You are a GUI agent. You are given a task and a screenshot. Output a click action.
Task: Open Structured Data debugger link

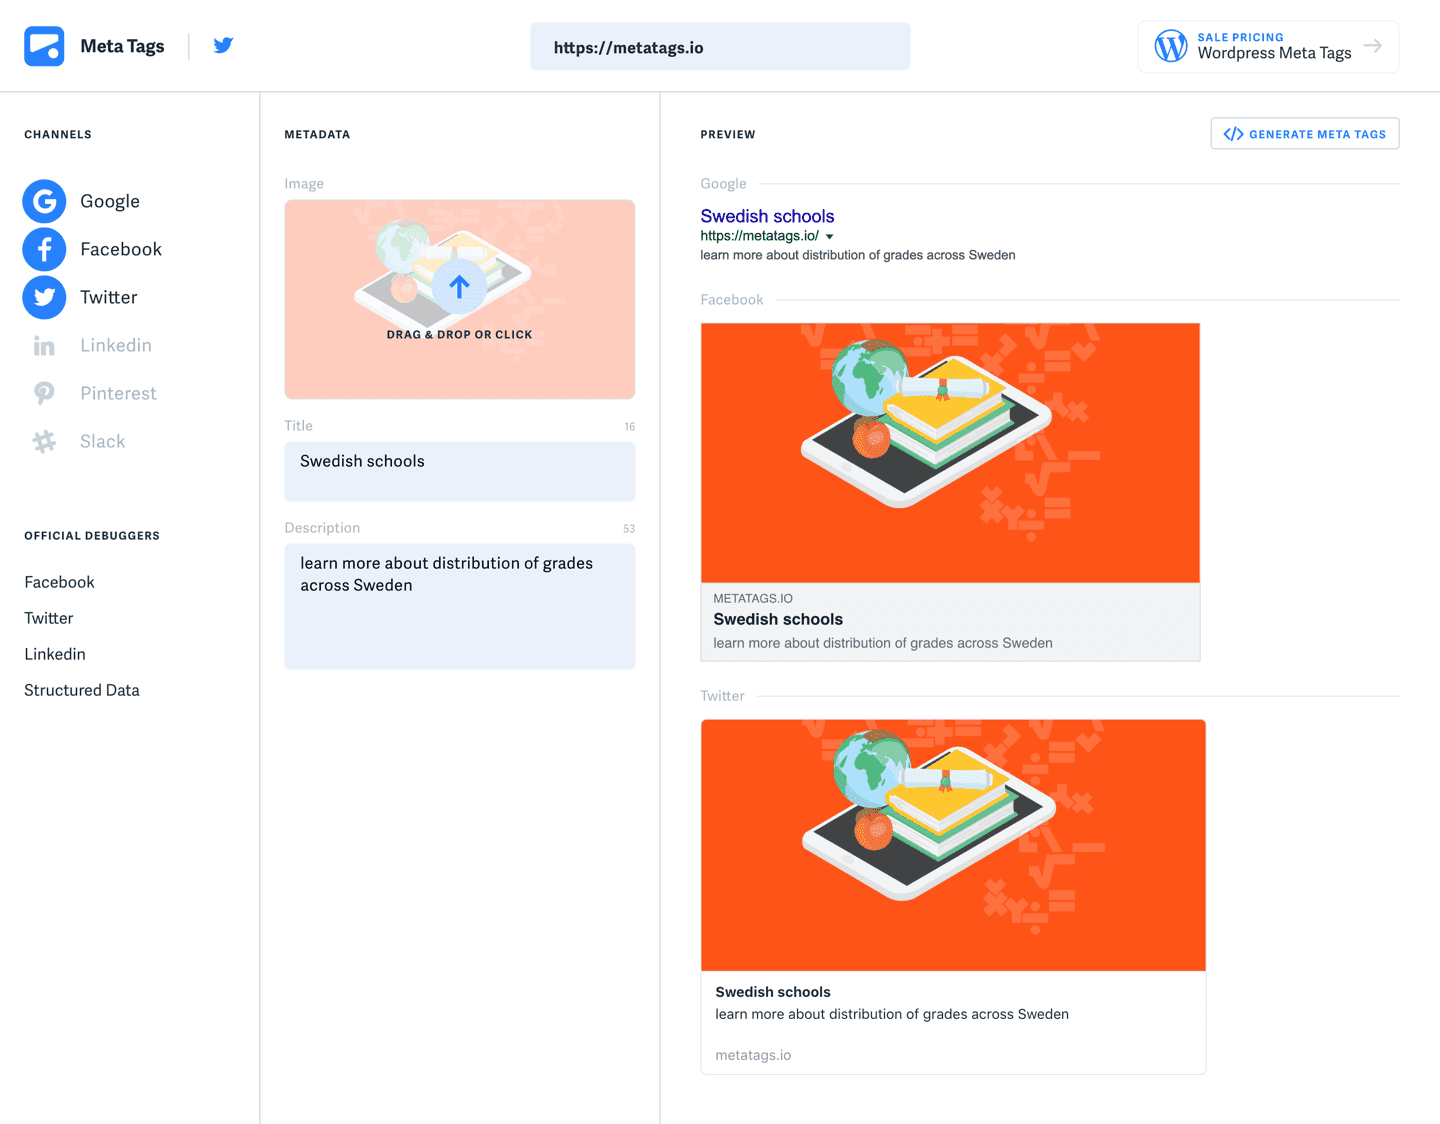click(82, 690)
